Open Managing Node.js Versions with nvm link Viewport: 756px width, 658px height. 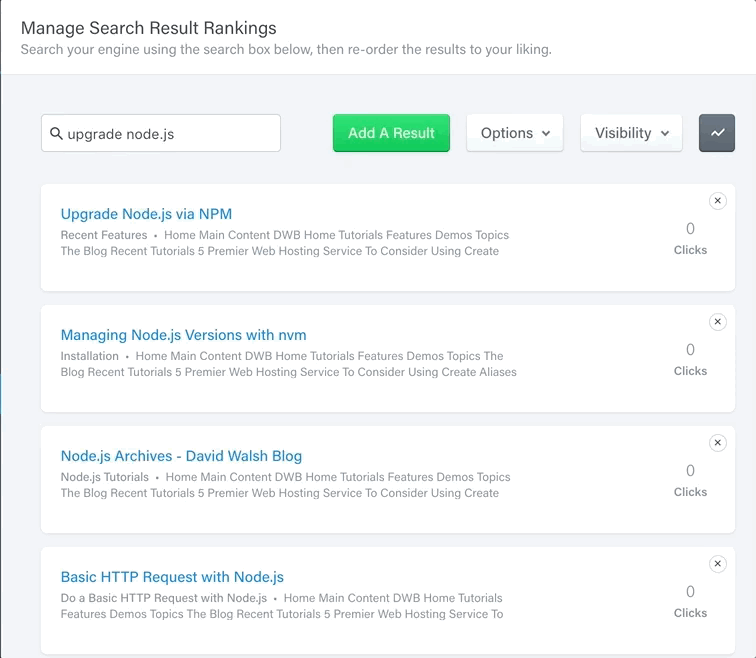click(x=183, y=335)
